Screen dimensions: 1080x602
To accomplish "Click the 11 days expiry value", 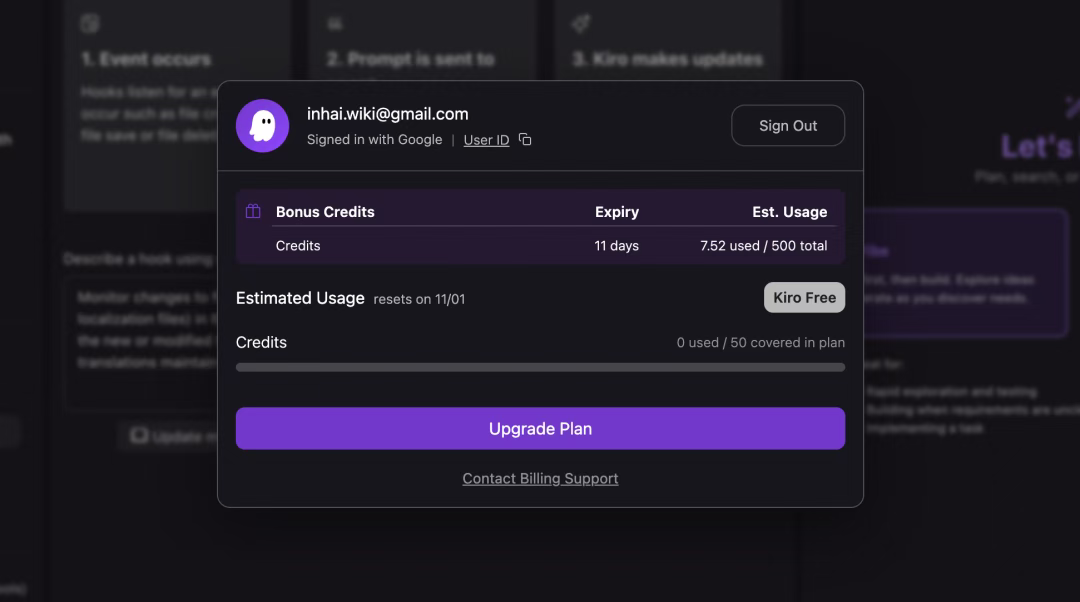I will (x=616, y=246).
